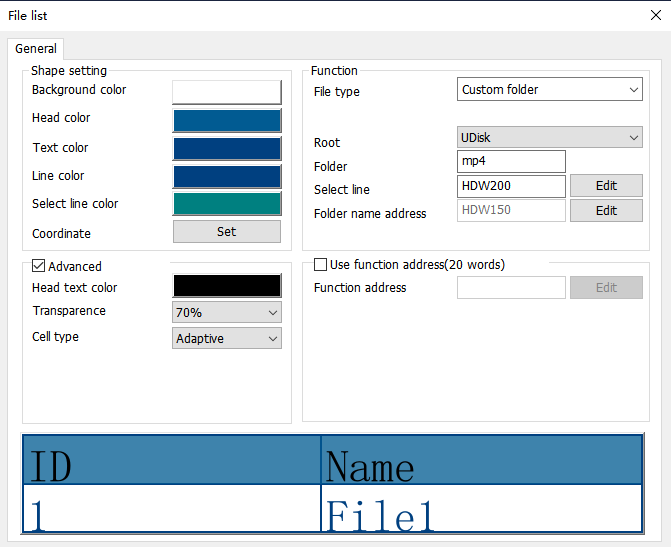Click the Folder input field

coord(511,161)
